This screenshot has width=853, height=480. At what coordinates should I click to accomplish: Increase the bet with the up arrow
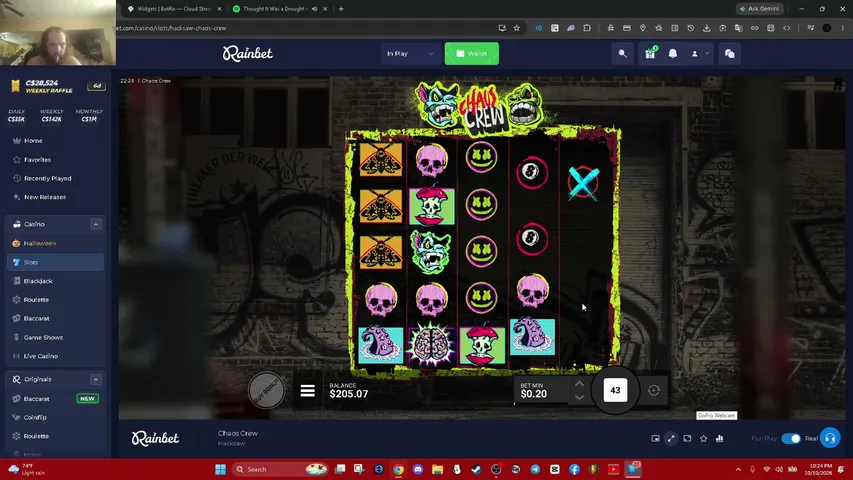pyautogui.click(x=579, y=384)
